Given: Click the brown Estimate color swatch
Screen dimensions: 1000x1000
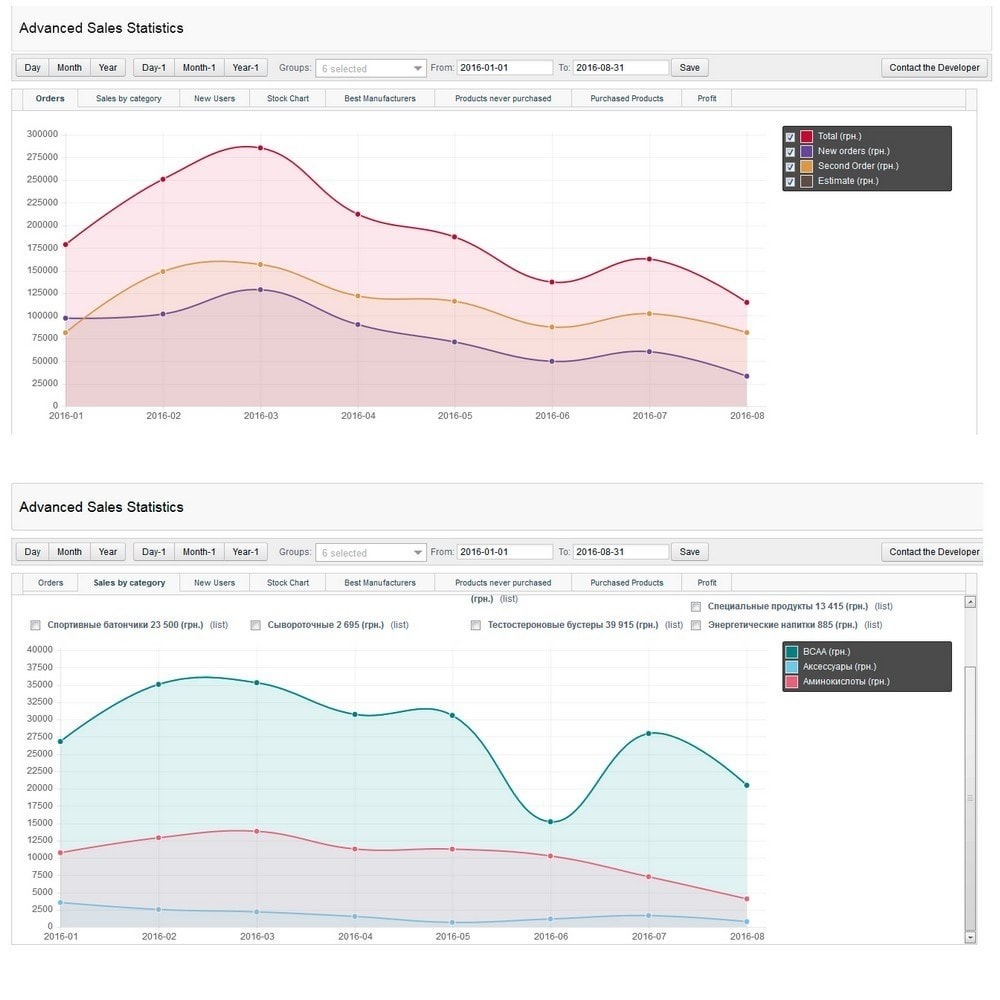Looking at the screenshot, I should (x=807, y=182).
